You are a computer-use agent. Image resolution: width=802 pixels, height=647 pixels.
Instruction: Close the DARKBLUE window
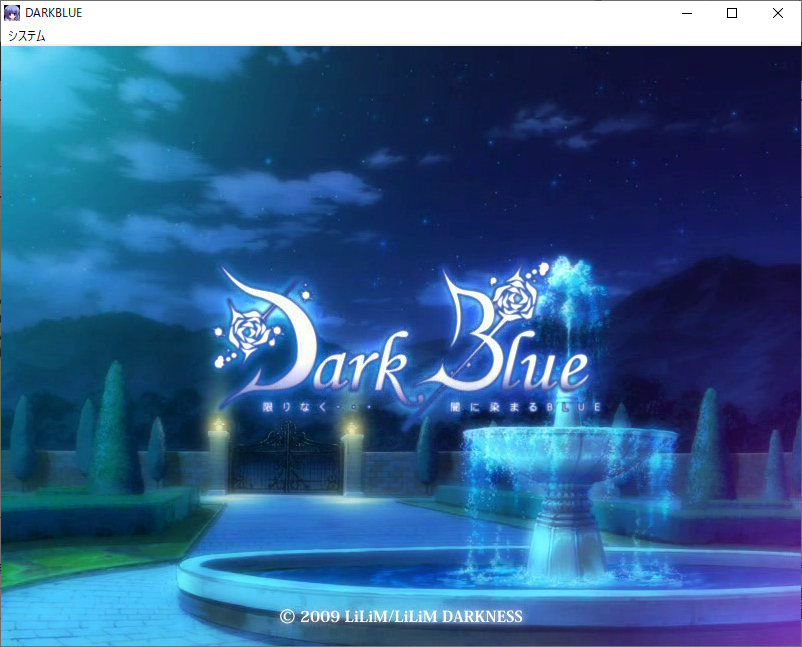(x=778, y=13)
